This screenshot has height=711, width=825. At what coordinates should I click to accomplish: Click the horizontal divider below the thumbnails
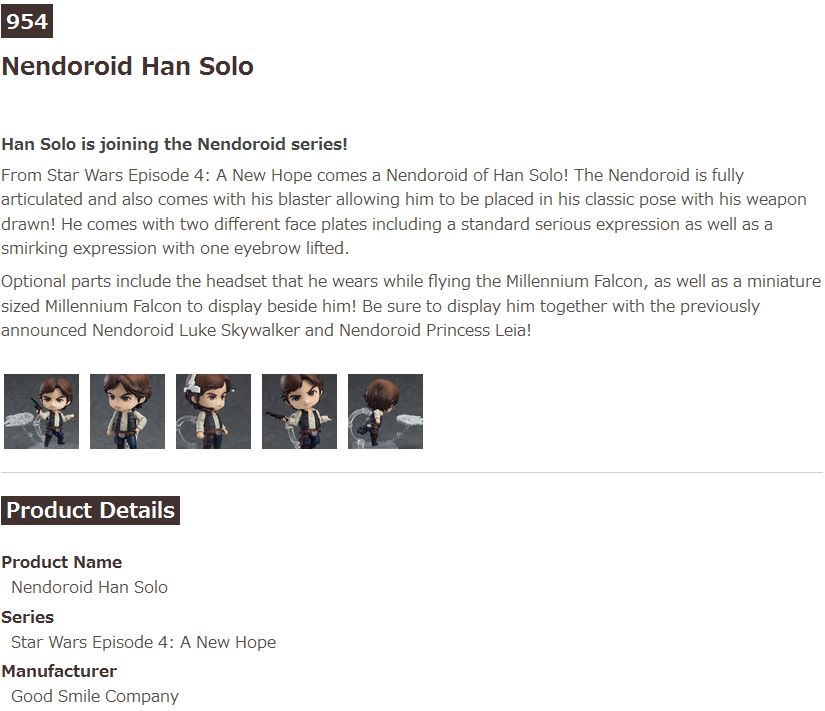tap(412, 472)
